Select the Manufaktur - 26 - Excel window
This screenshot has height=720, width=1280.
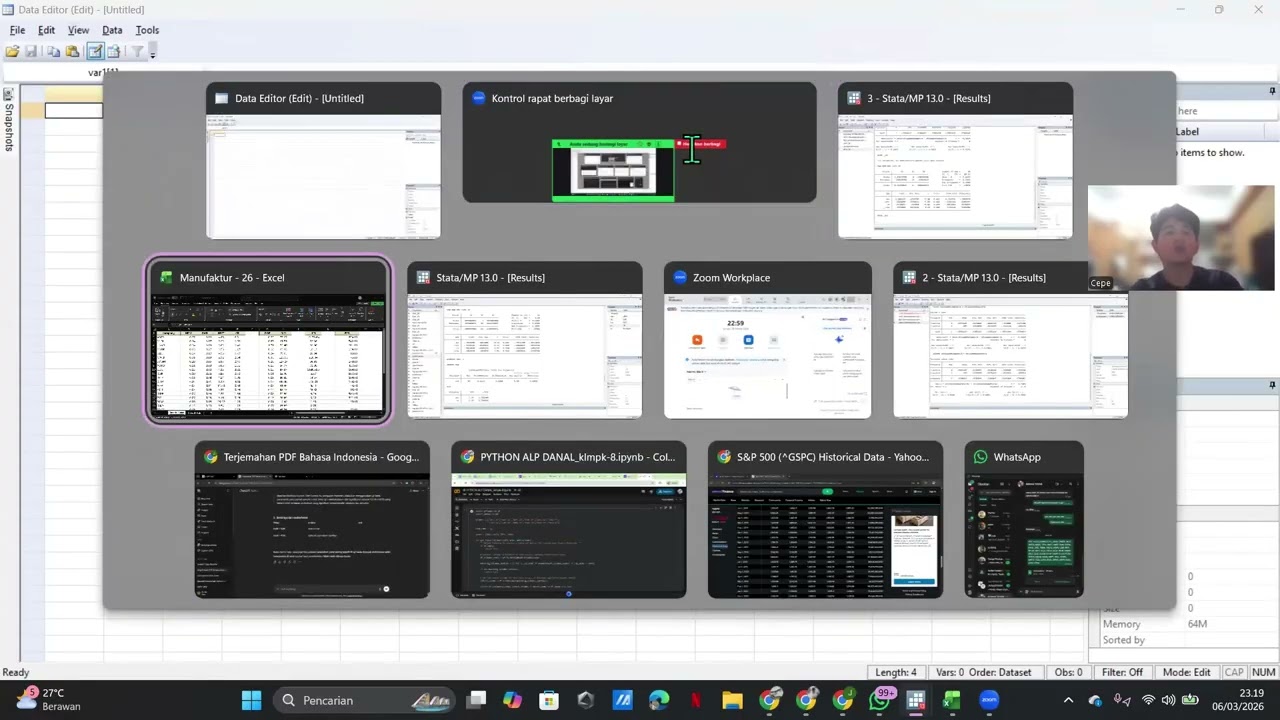tap(268, 340)
